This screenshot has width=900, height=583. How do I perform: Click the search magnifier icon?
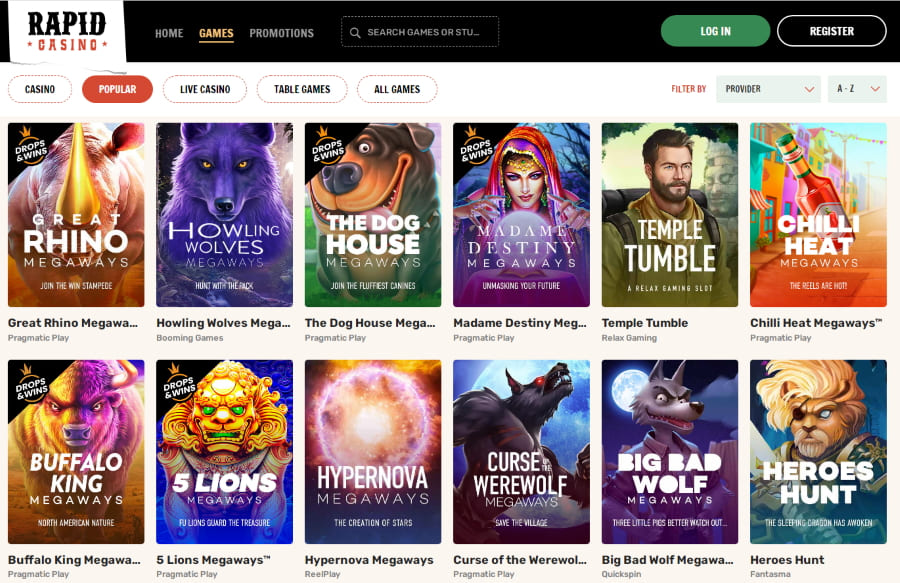click(x=355, y=33)
